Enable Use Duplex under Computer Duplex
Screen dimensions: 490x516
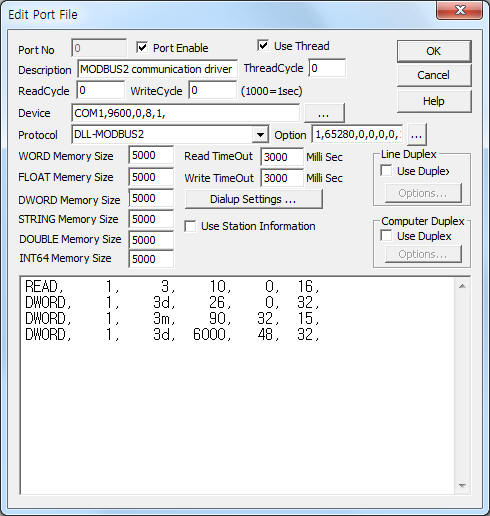386,236
